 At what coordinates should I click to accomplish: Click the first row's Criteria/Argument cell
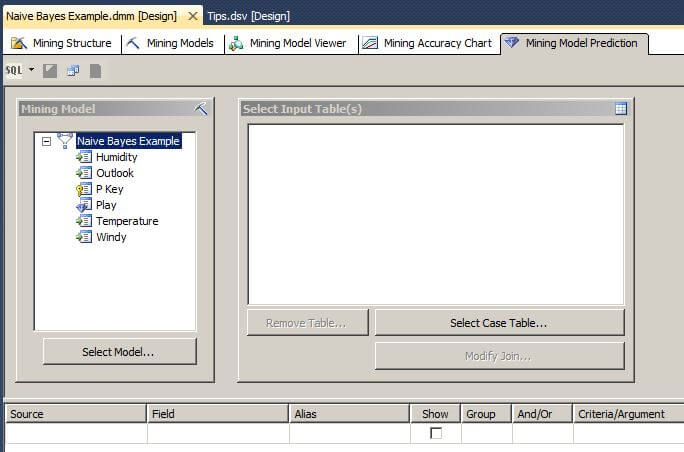[x=629, y=433]
